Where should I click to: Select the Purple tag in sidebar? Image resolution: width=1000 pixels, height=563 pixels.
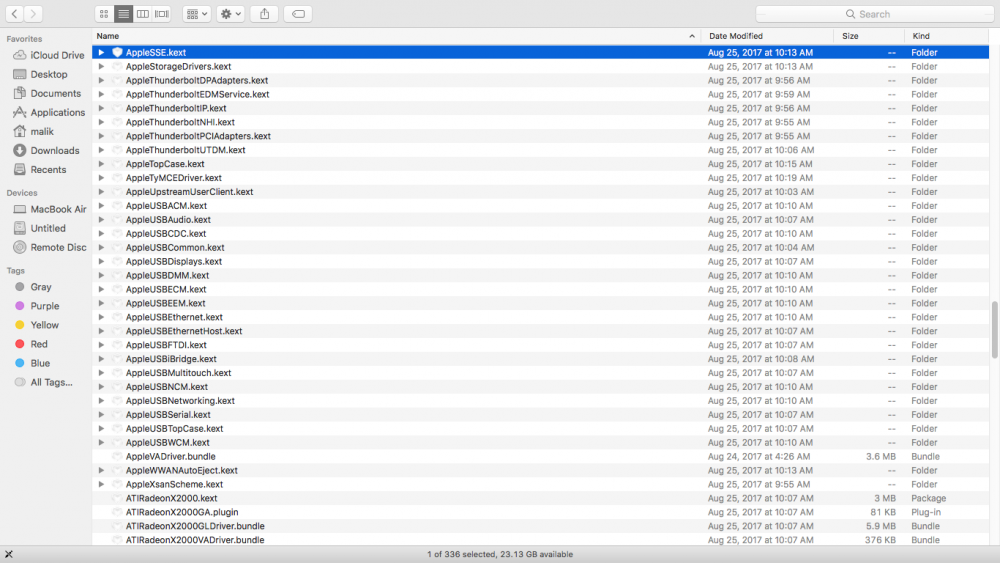coord(44,306)
